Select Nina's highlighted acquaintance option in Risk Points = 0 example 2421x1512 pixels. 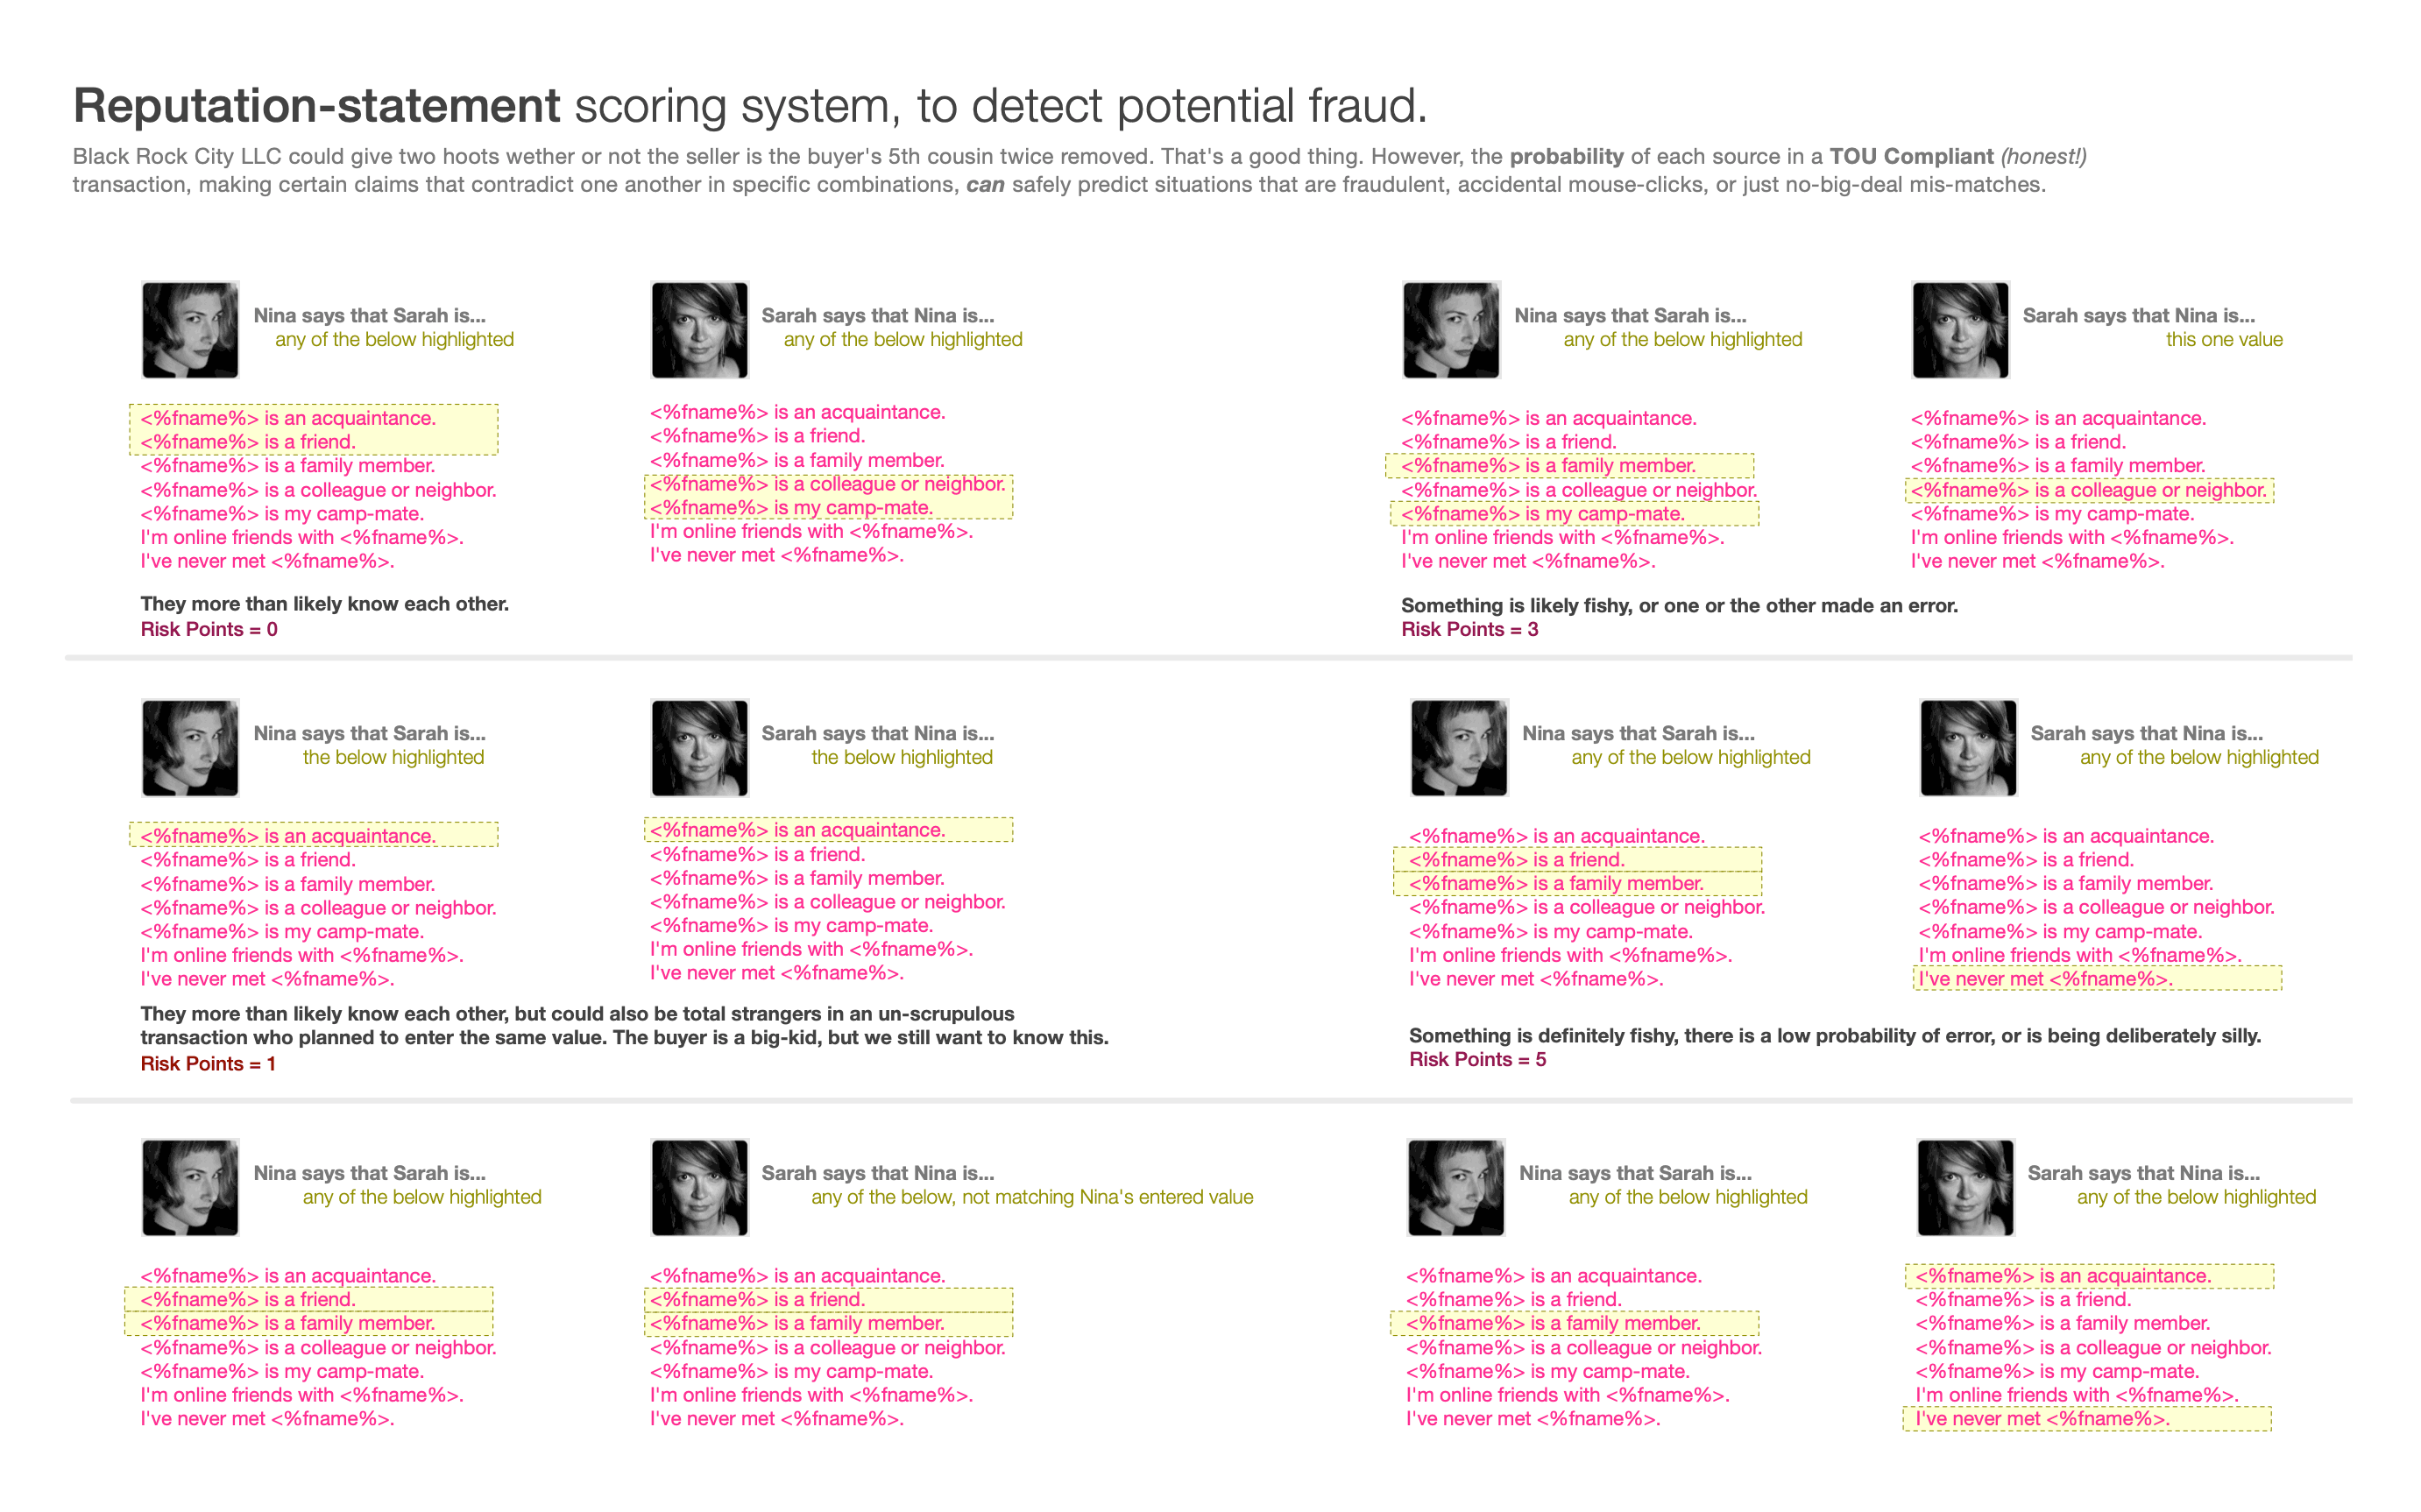point(288,418)
